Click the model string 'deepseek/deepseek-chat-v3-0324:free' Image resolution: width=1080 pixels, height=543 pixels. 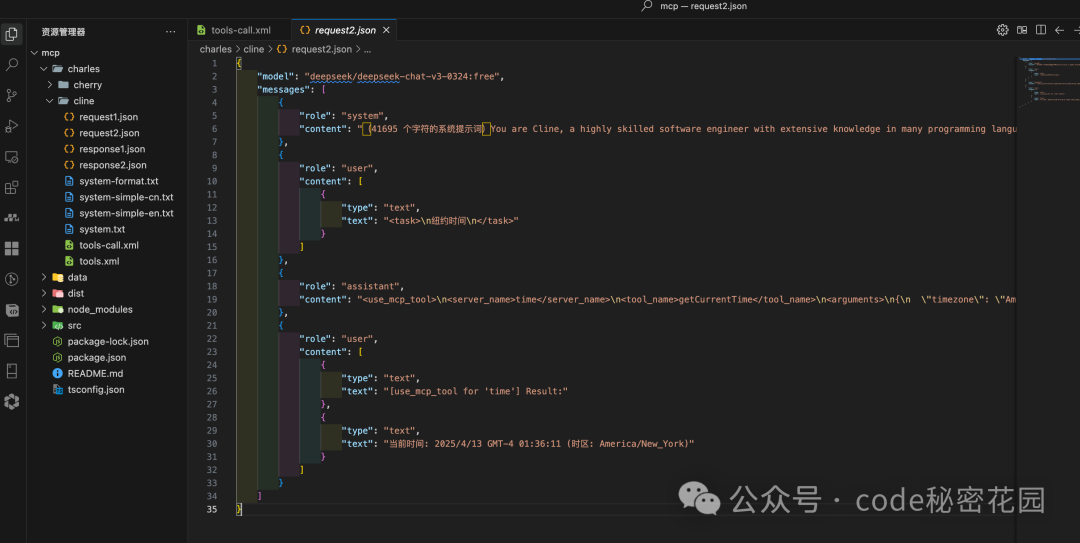402,76
